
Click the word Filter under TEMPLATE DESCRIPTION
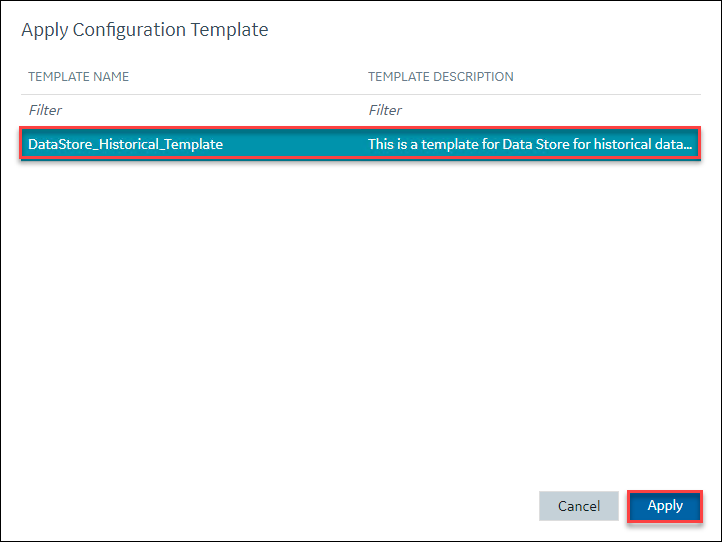coord(385,110)
